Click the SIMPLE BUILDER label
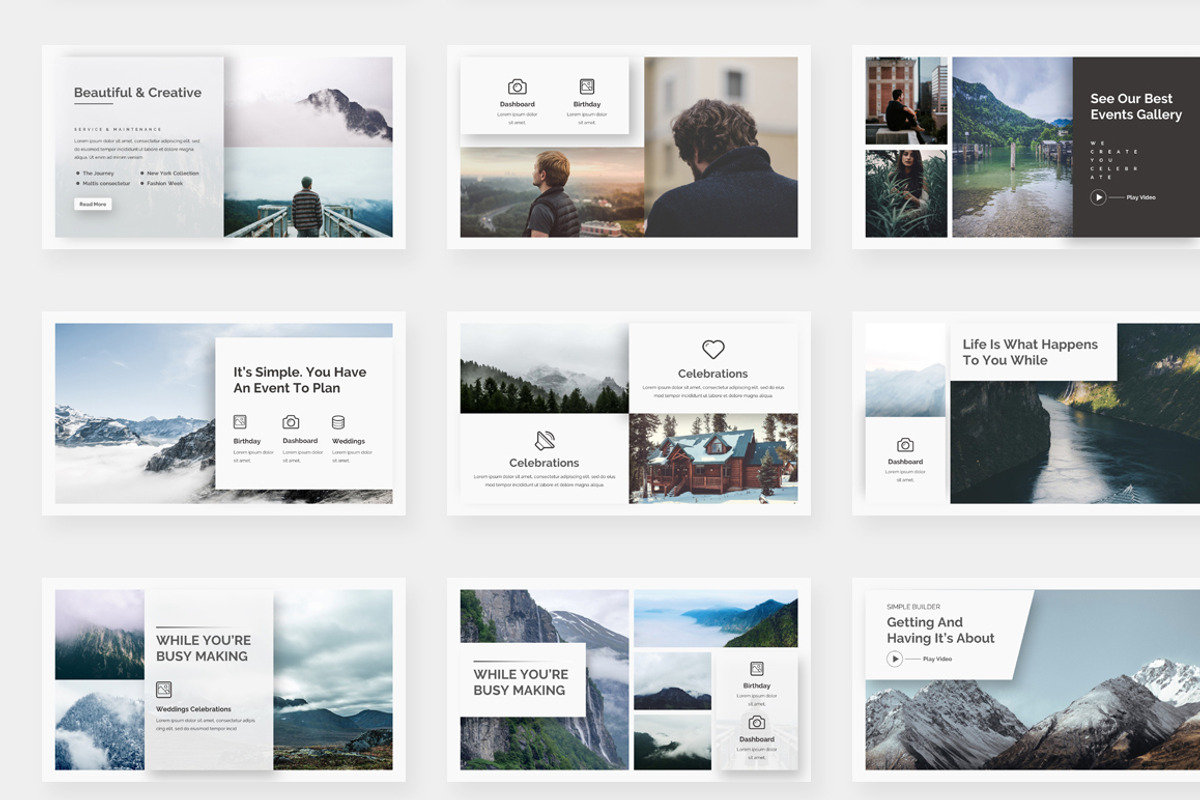 [912, 607]
